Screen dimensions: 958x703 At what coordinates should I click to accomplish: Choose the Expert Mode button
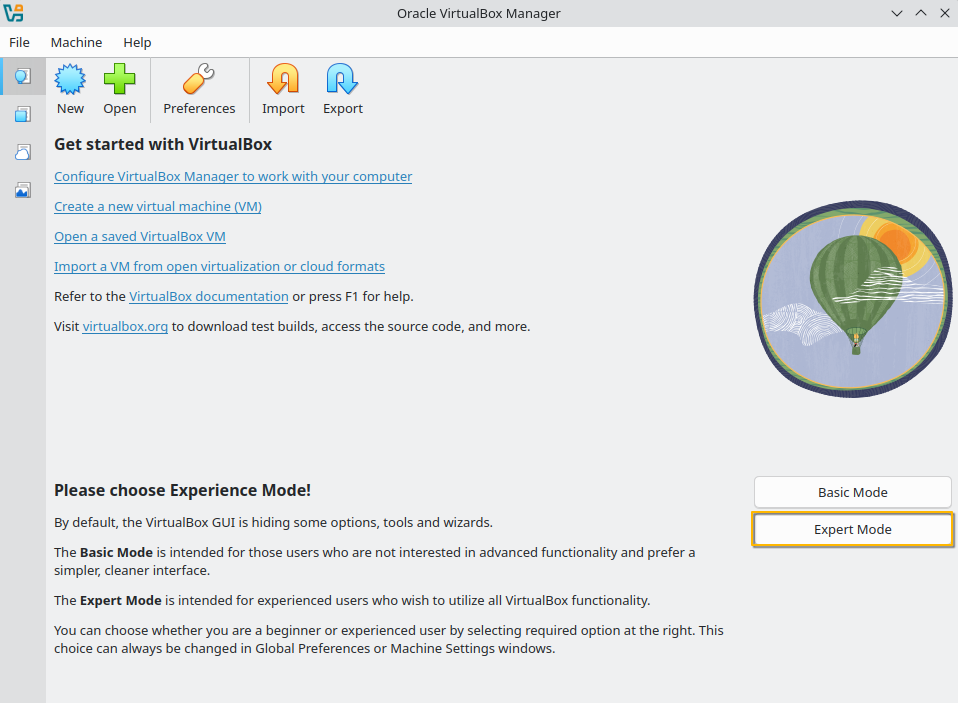tap(852, 529)
